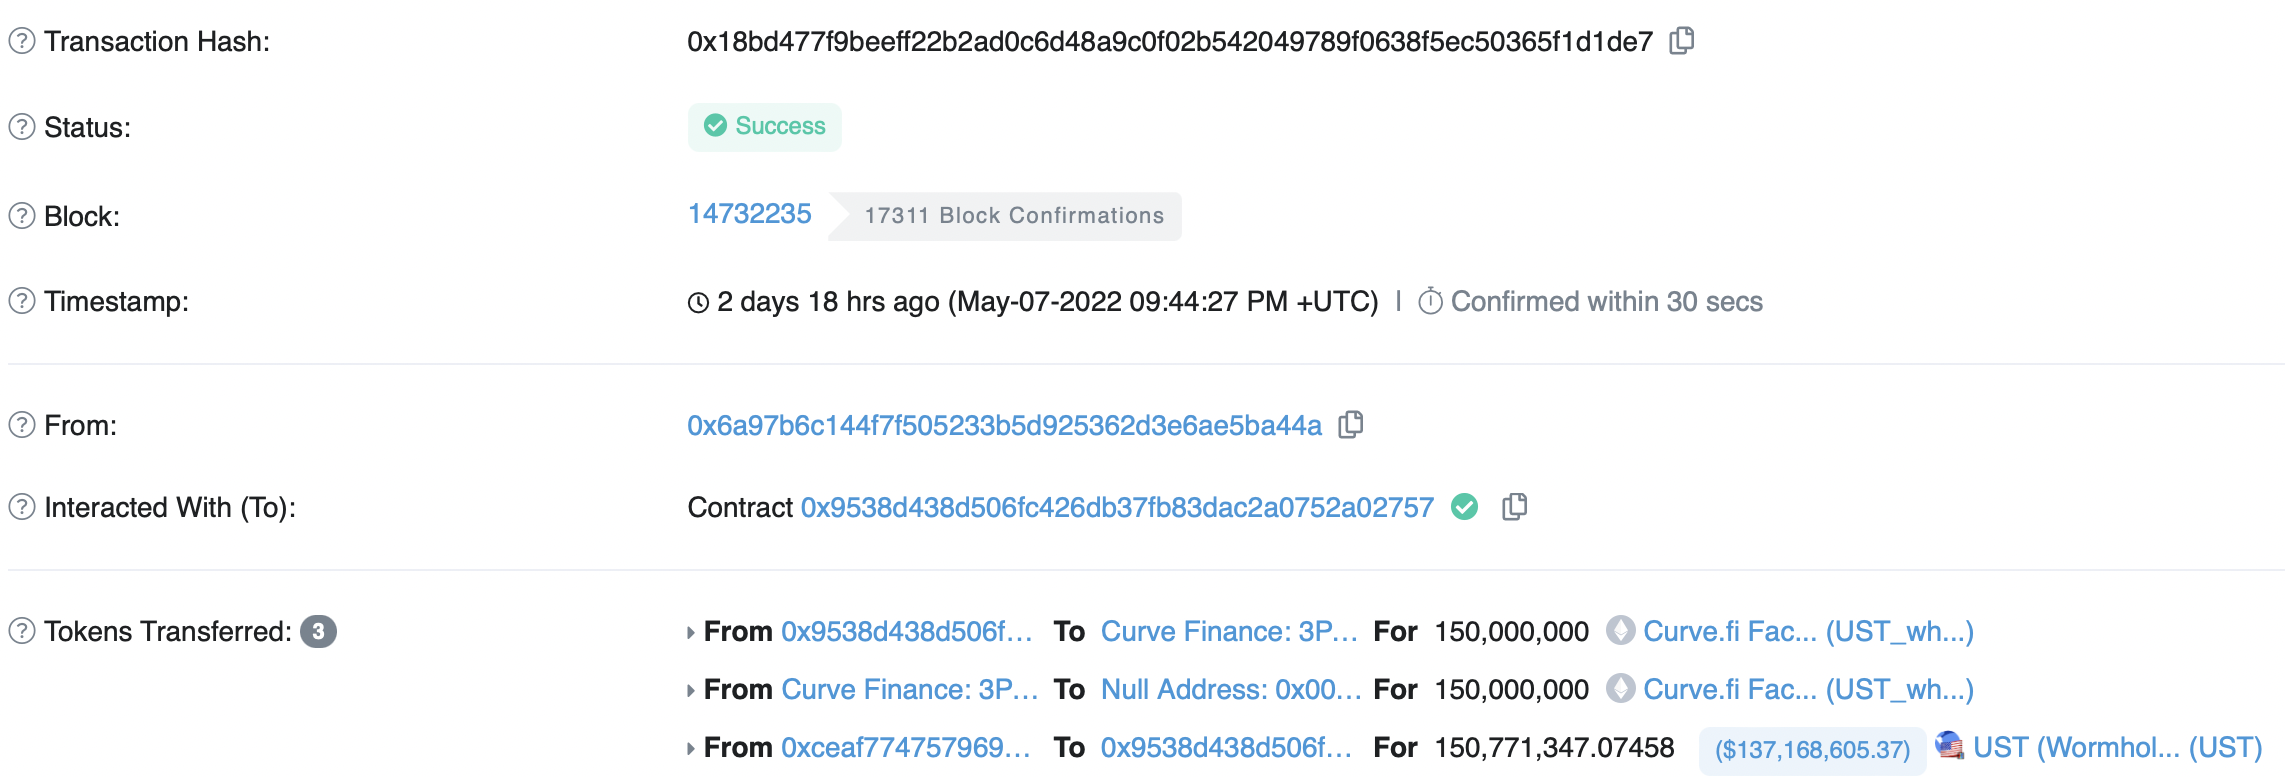Click the Timestamp help question icon
This screenshot has width=2285, height=777.
22,301
